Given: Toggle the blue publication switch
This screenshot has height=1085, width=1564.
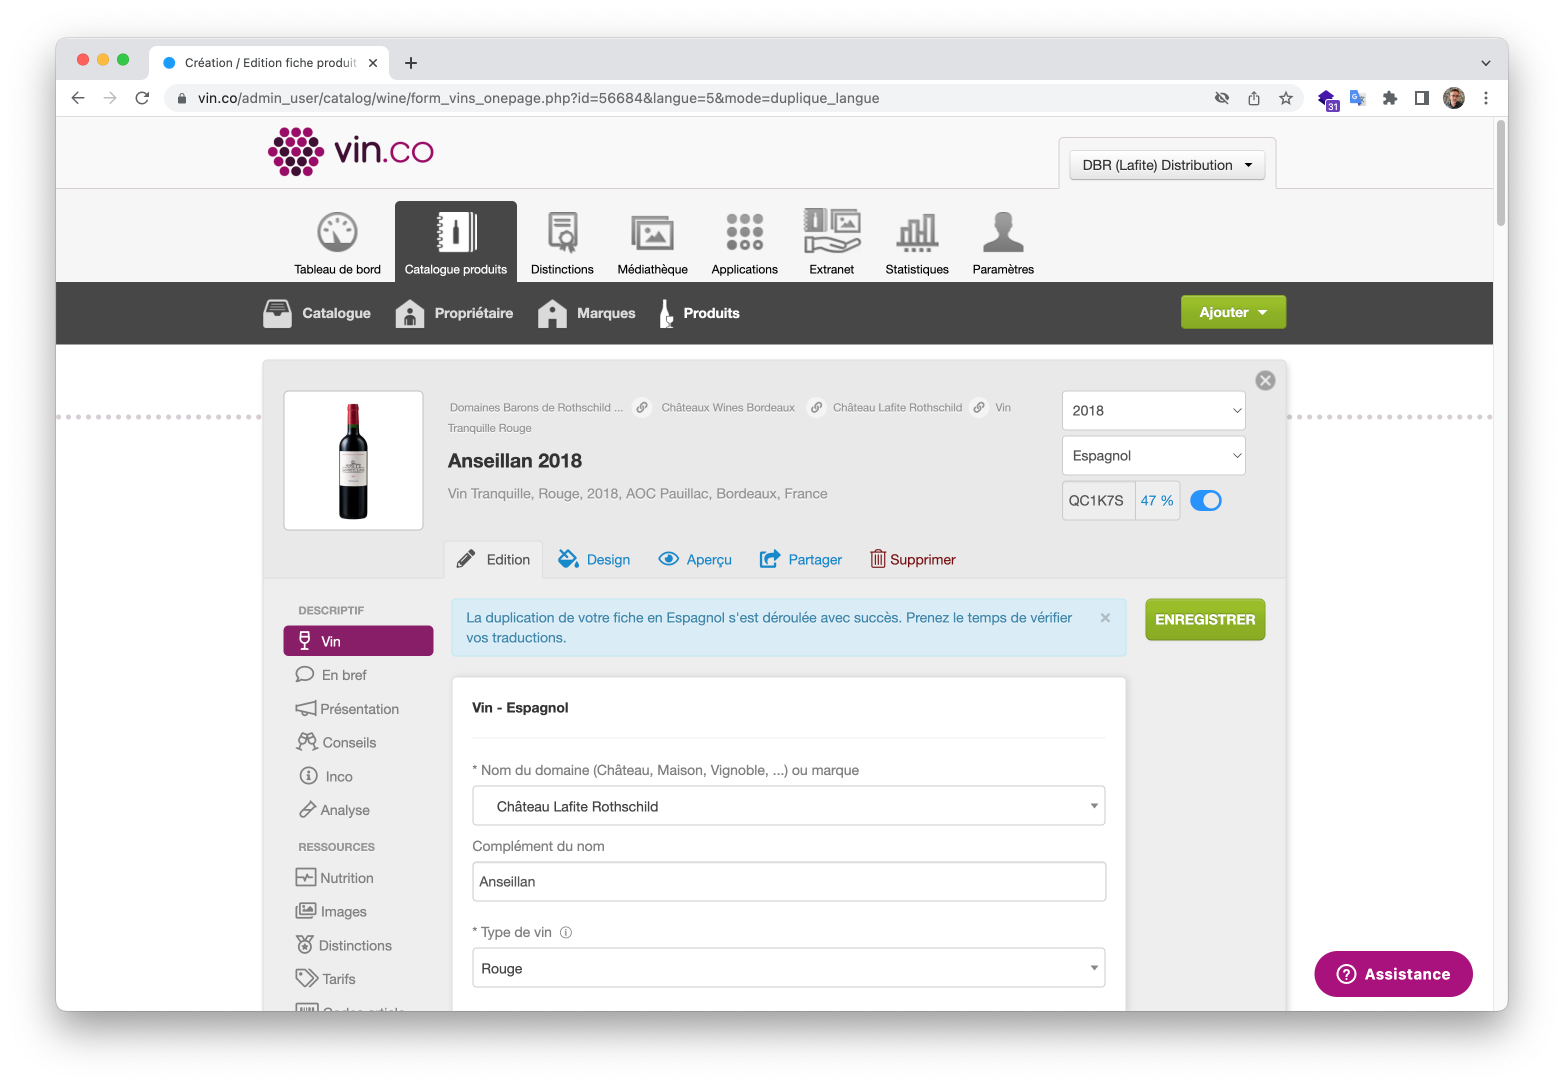Looking at the screenshot, I should pyautogui.click(x=1206, y=500).
